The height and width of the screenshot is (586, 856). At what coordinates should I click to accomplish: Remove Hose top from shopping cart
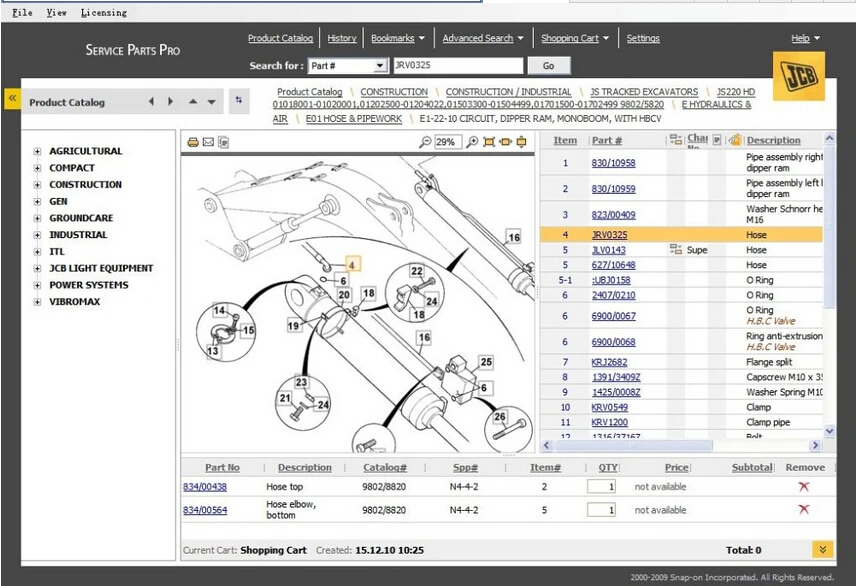[804, 486]
